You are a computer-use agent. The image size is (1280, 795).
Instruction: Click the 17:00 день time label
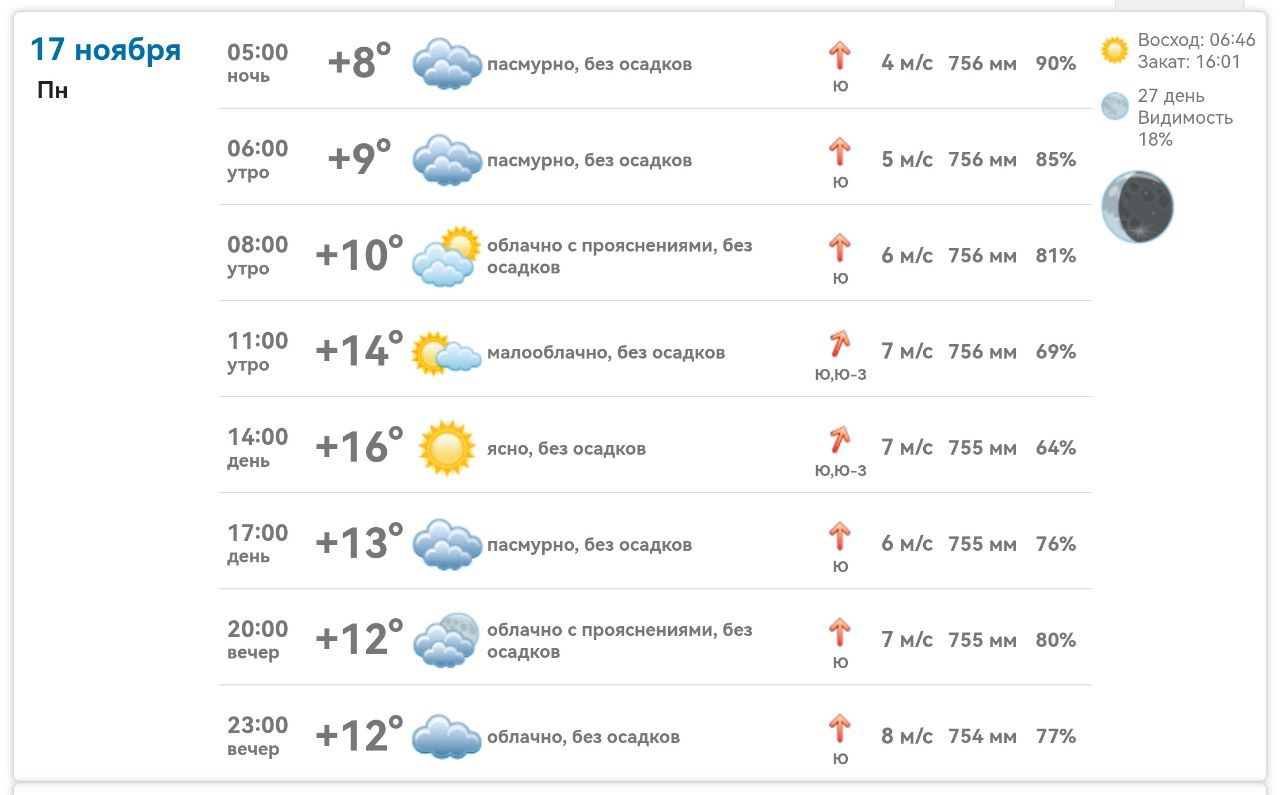click(257, 543)
